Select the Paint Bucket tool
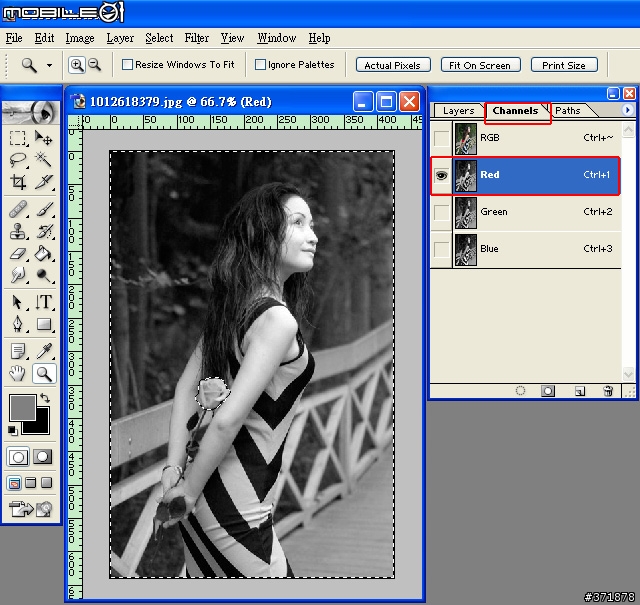Screen dimensions: 640x605 43,254
